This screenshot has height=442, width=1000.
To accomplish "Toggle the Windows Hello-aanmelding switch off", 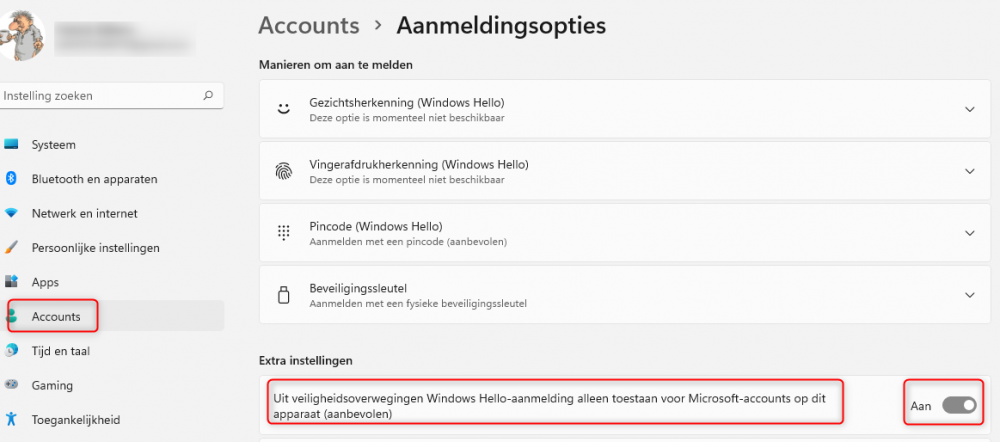I will pyautogui.click(x=958, y=405).
